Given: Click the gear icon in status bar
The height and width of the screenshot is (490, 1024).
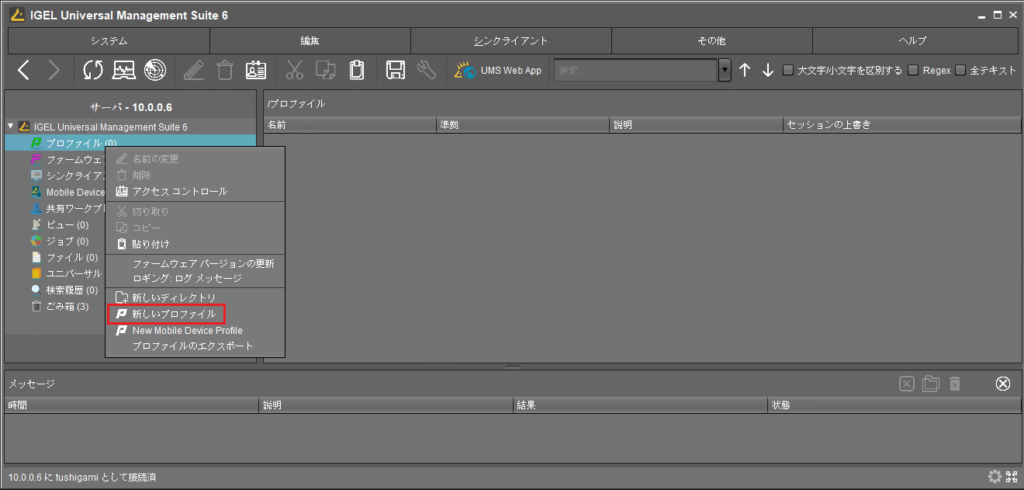Looking at the screenshot, I should point(994,476).
